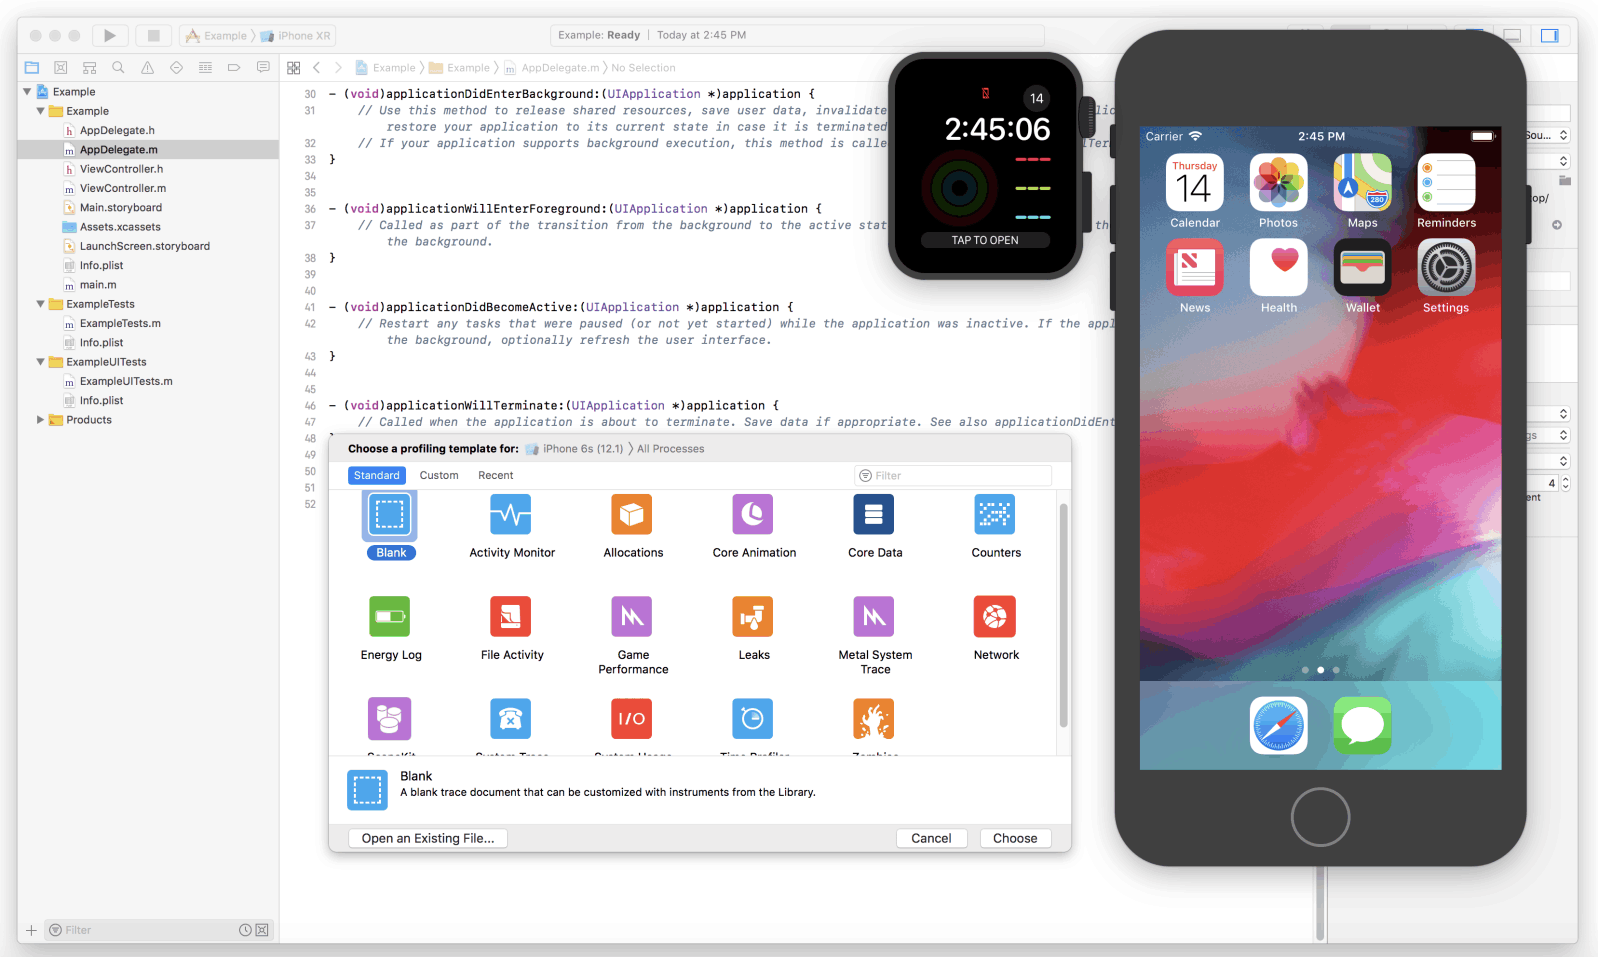The height and width of the screenshot is (957, 1598).
Task: Click the related items grid icon
Action: click(294, 68)
